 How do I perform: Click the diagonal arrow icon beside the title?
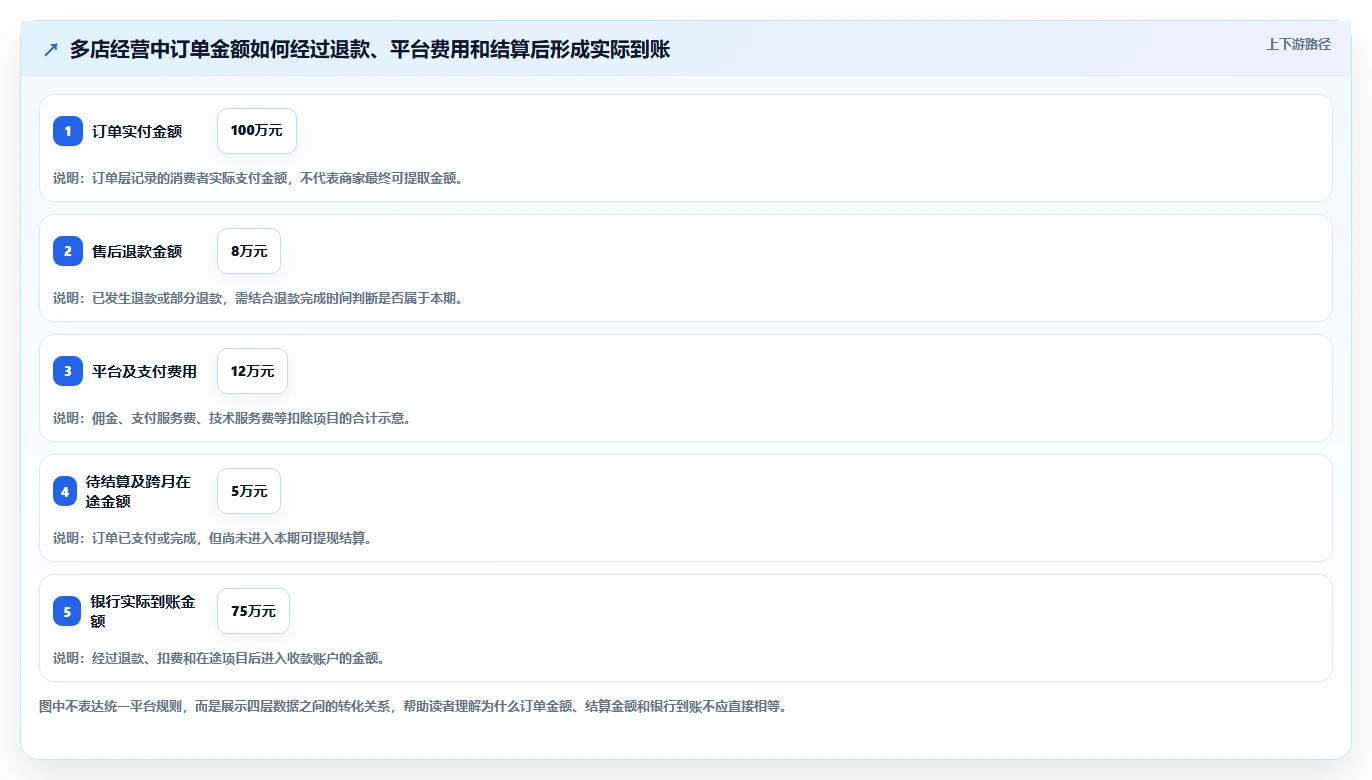(51, 49)
